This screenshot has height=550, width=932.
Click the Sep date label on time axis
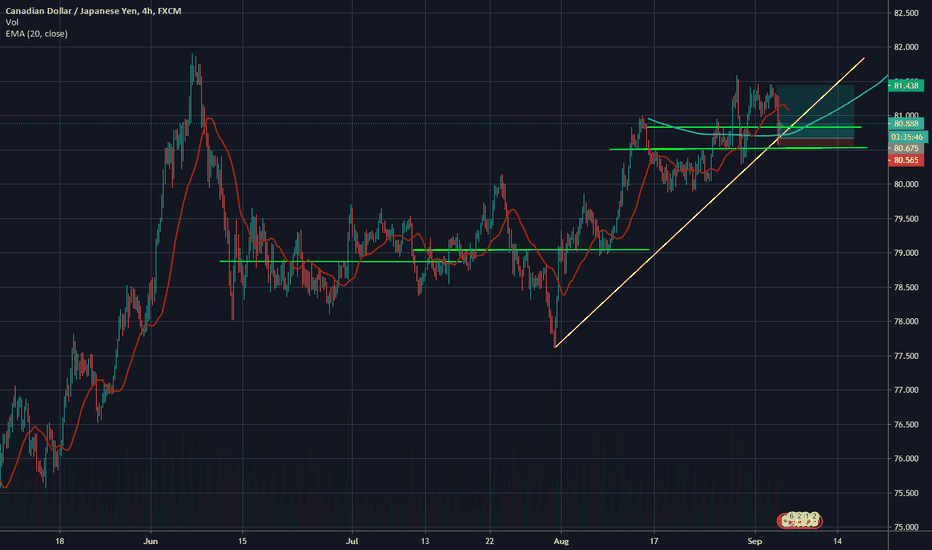754,541
